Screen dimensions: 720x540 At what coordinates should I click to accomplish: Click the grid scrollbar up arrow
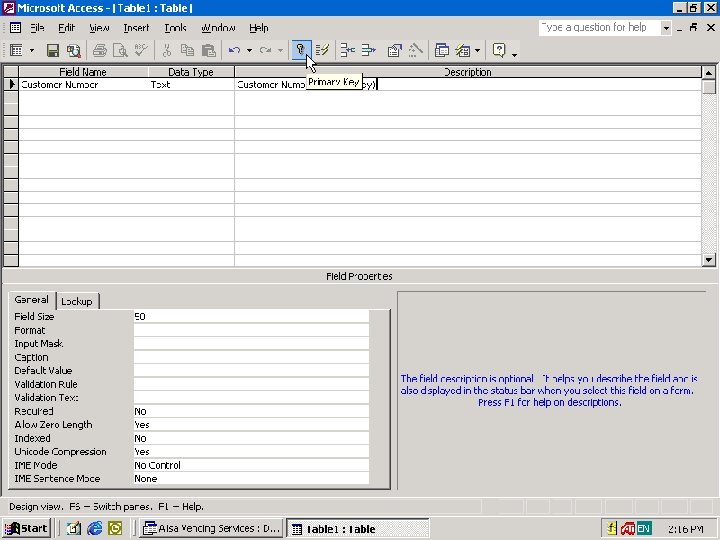(x=709, y=73)
